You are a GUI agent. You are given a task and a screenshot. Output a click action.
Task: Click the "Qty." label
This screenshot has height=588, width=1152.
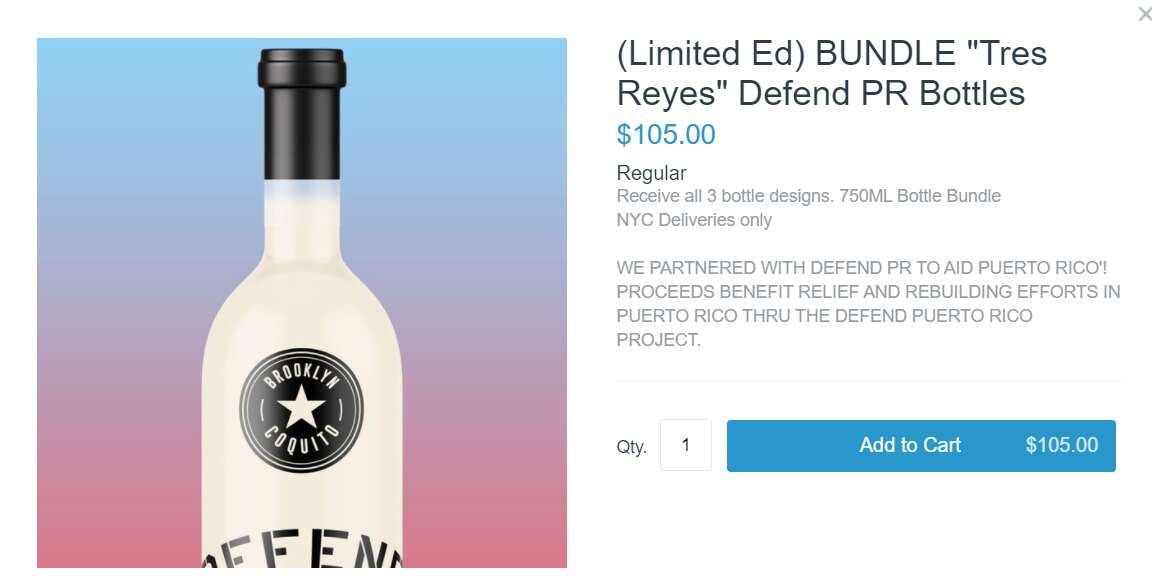point(631,447)
